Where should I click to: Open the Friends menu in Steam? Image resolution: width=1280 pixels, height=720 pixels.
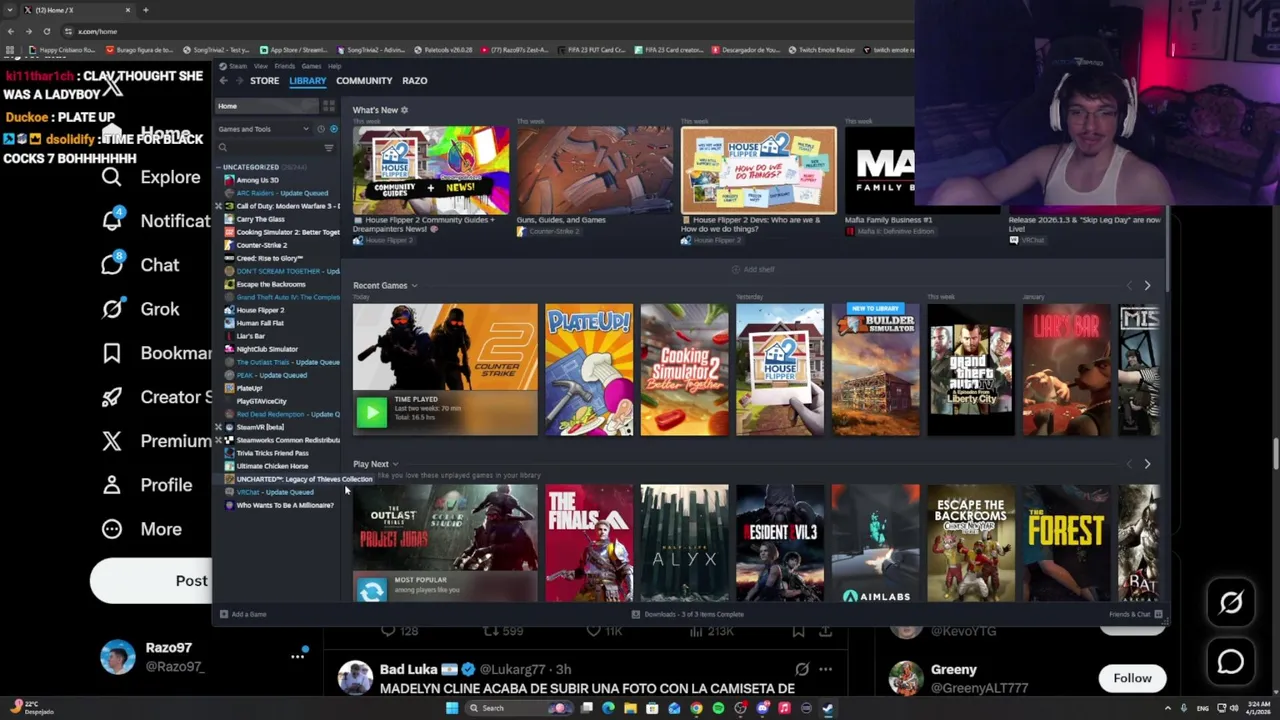(285, 66)
